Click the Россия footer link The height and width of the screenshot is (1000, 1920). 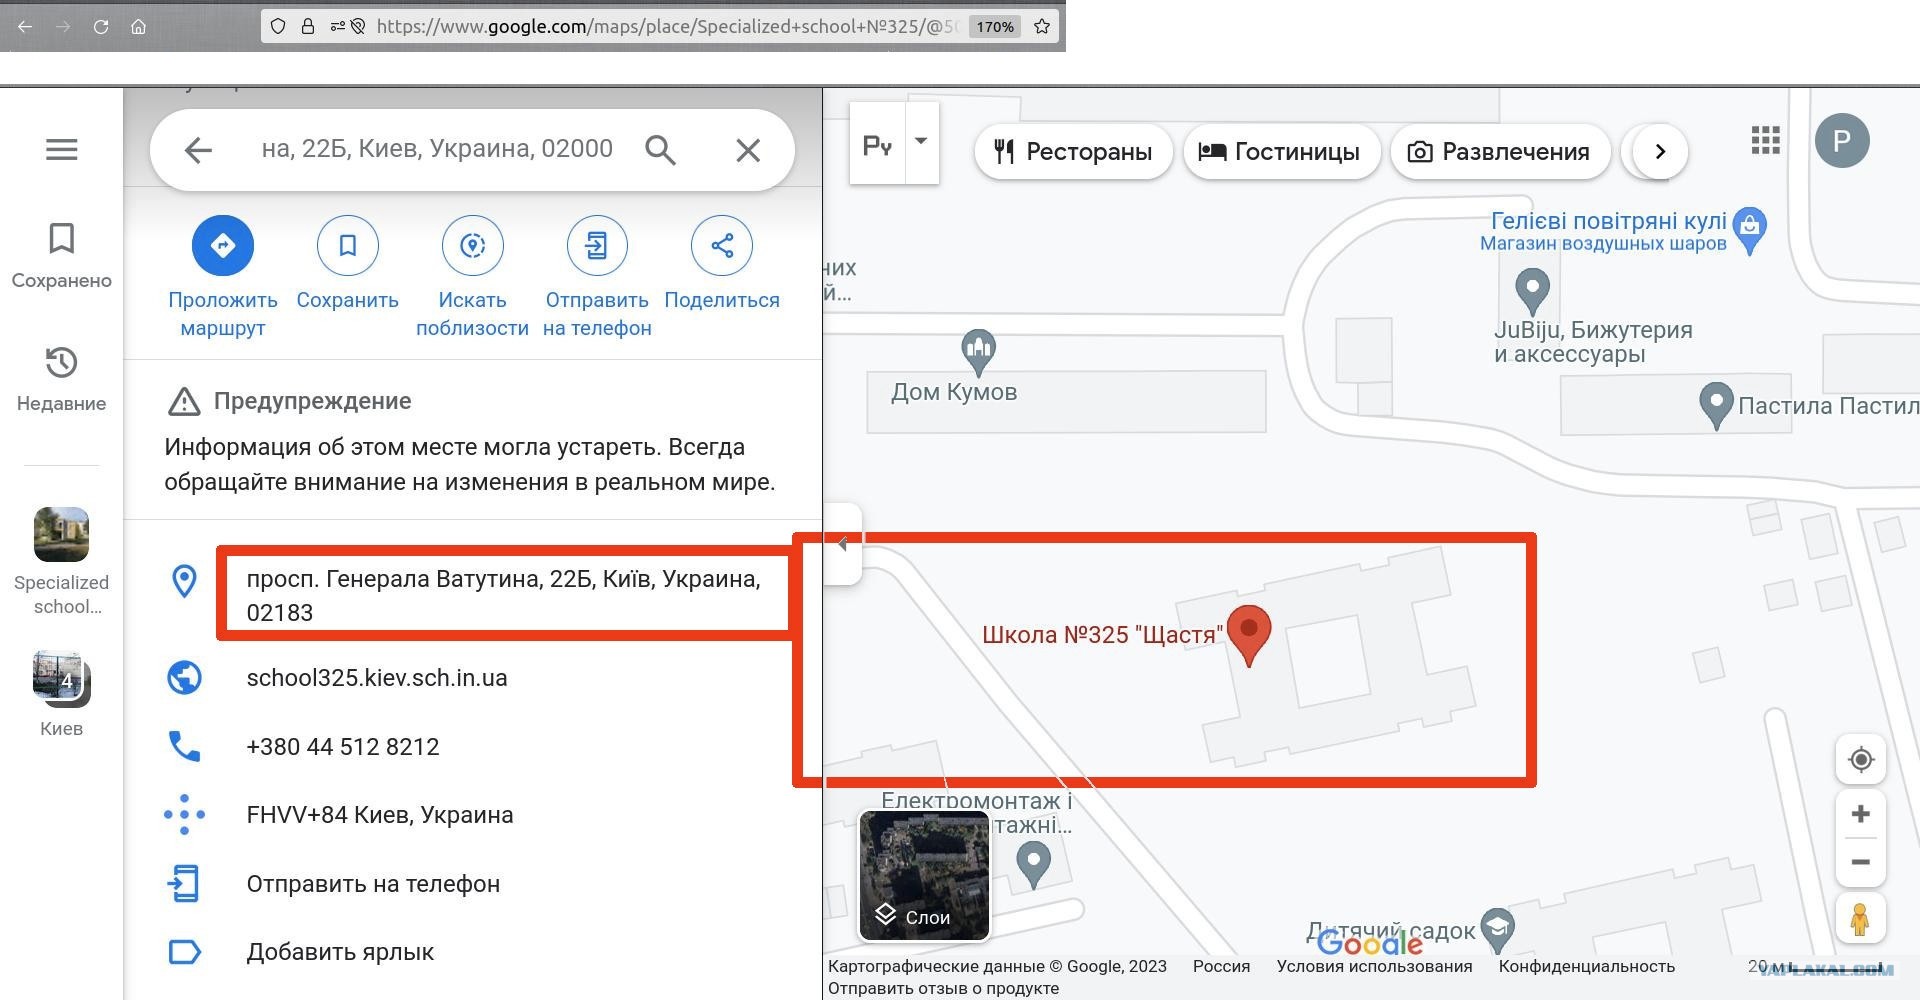pyautogui.click(x=1221, y=966)
